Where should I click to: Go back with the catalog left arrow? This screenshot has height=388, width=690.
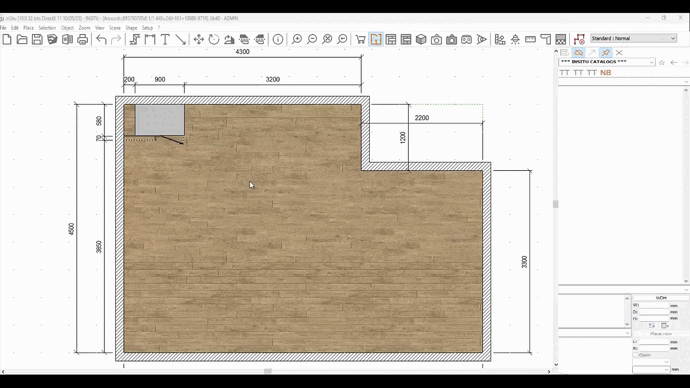pos(674,62)
